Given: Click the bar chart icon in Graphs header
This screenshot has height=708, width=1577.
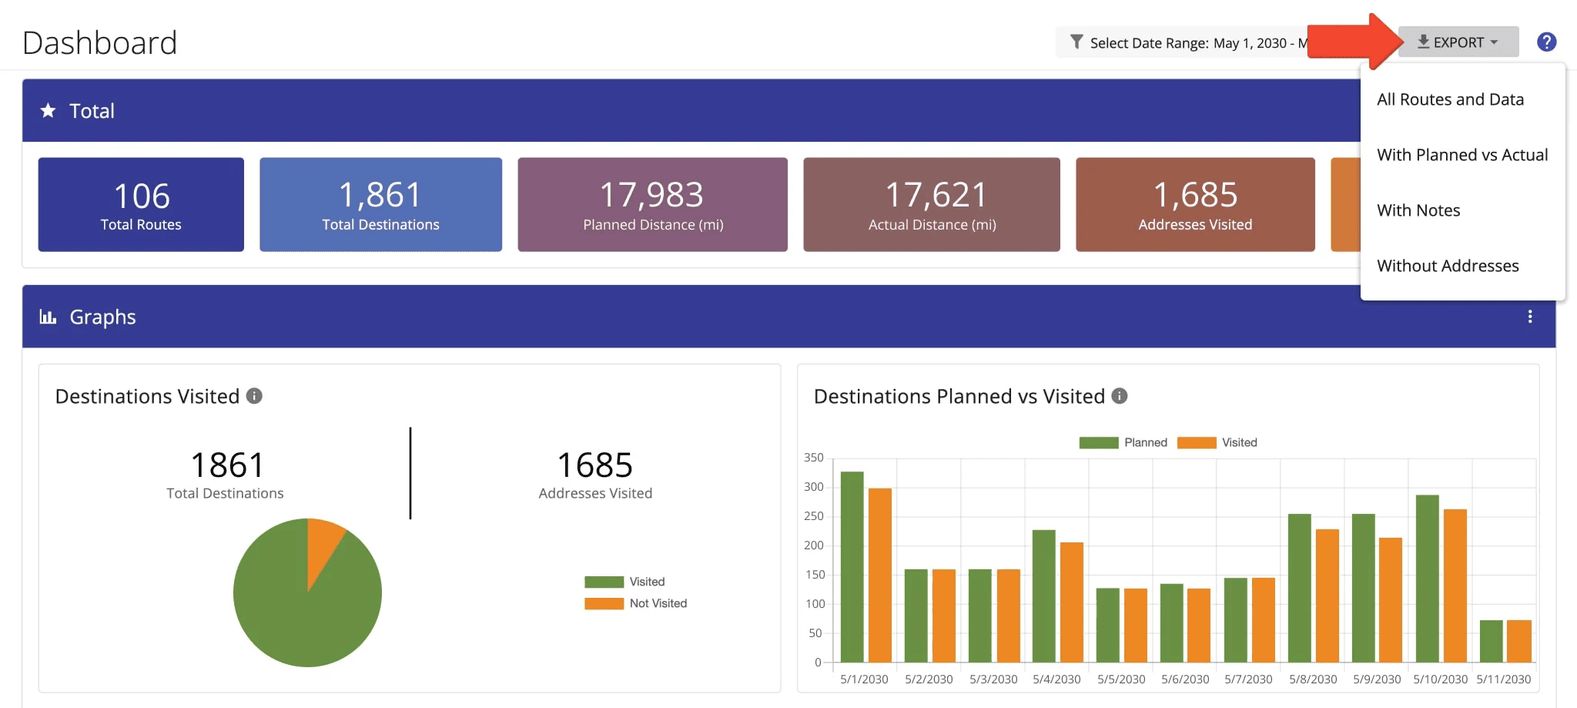Looking at the screenshot, I should point(48,317).
